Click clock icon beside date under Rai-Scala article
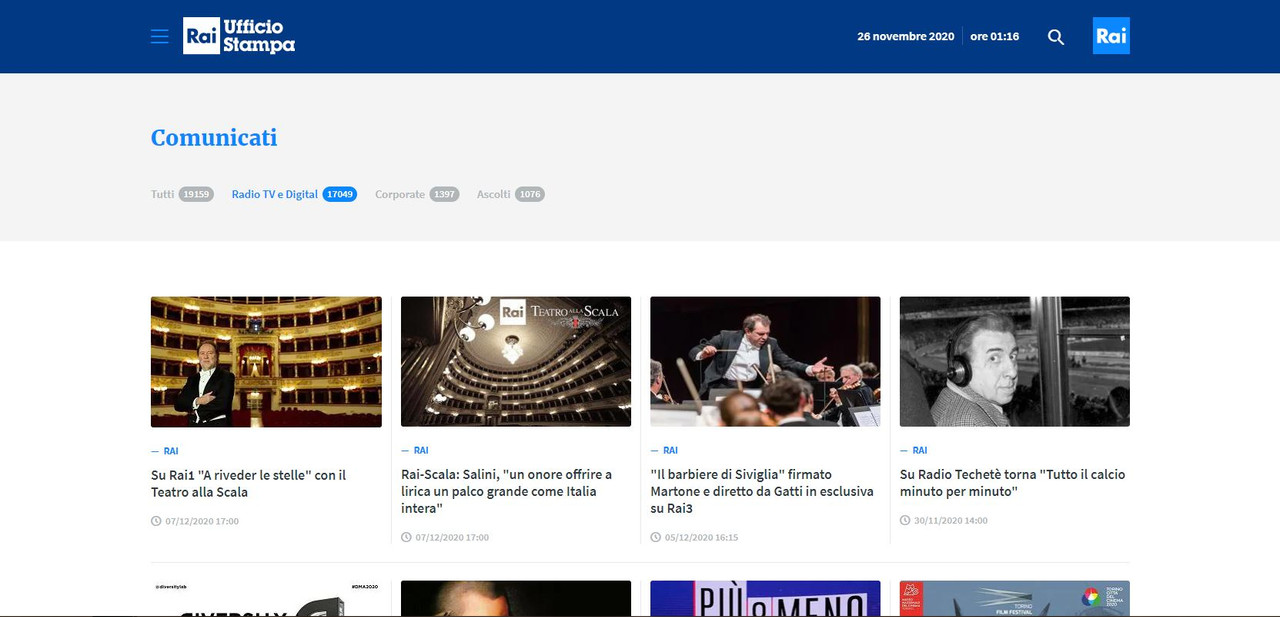 [406, 537]
